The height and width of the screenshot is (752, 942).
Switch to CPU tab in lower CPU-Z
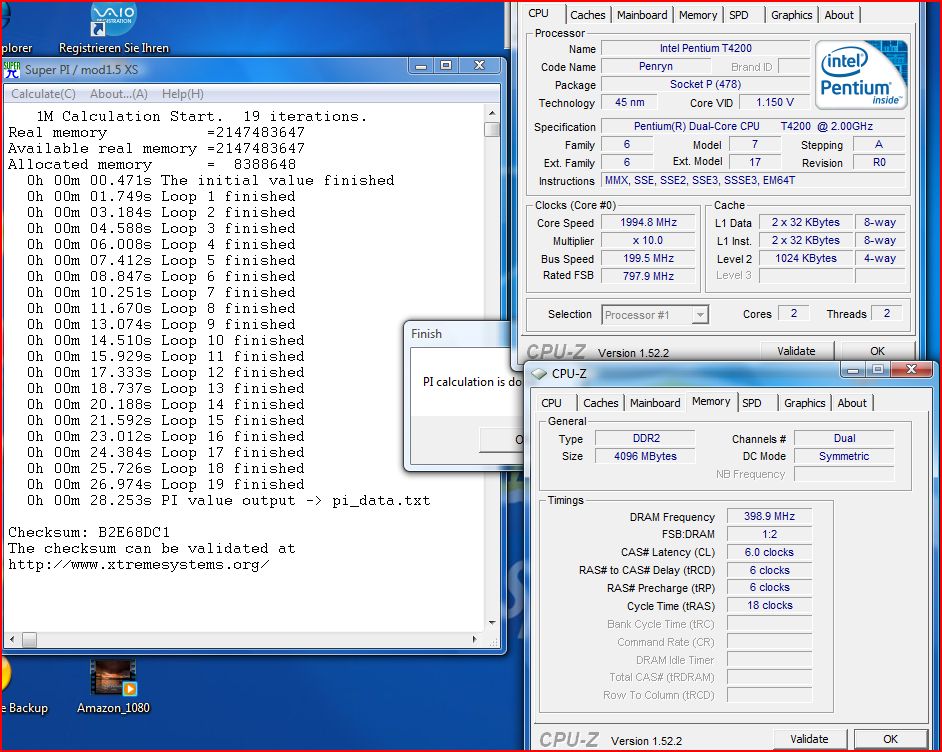(x=551, y=403)
